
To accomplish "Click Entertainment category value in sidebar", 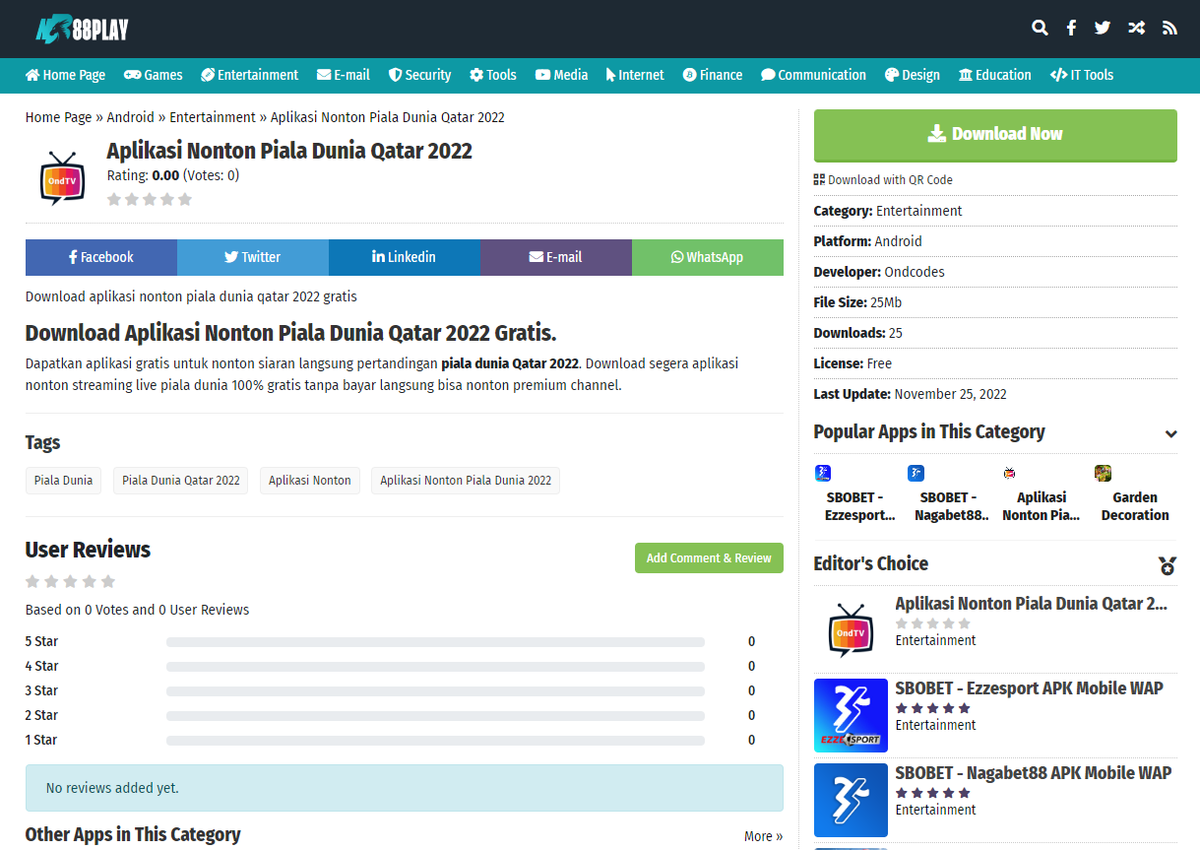I will click(919, 211).
